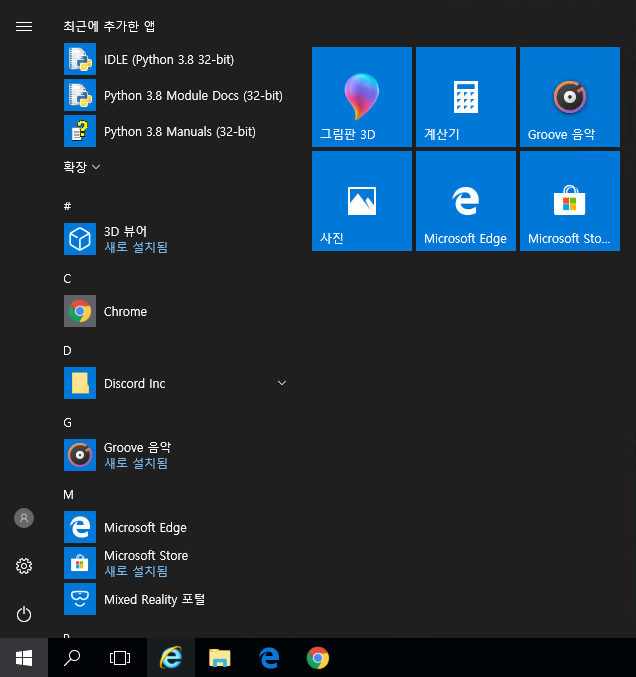Launch Microsoft Edge from taskbar
The width and height of the screenshot is (636, 677).
click(269, 658)
